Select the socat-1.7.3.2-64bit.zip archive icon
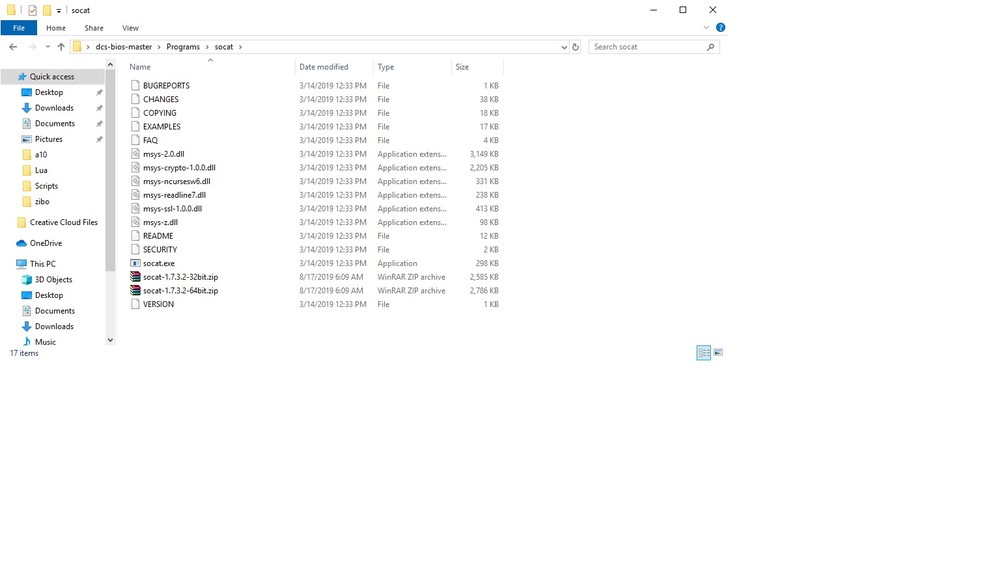 coord(135,290)
